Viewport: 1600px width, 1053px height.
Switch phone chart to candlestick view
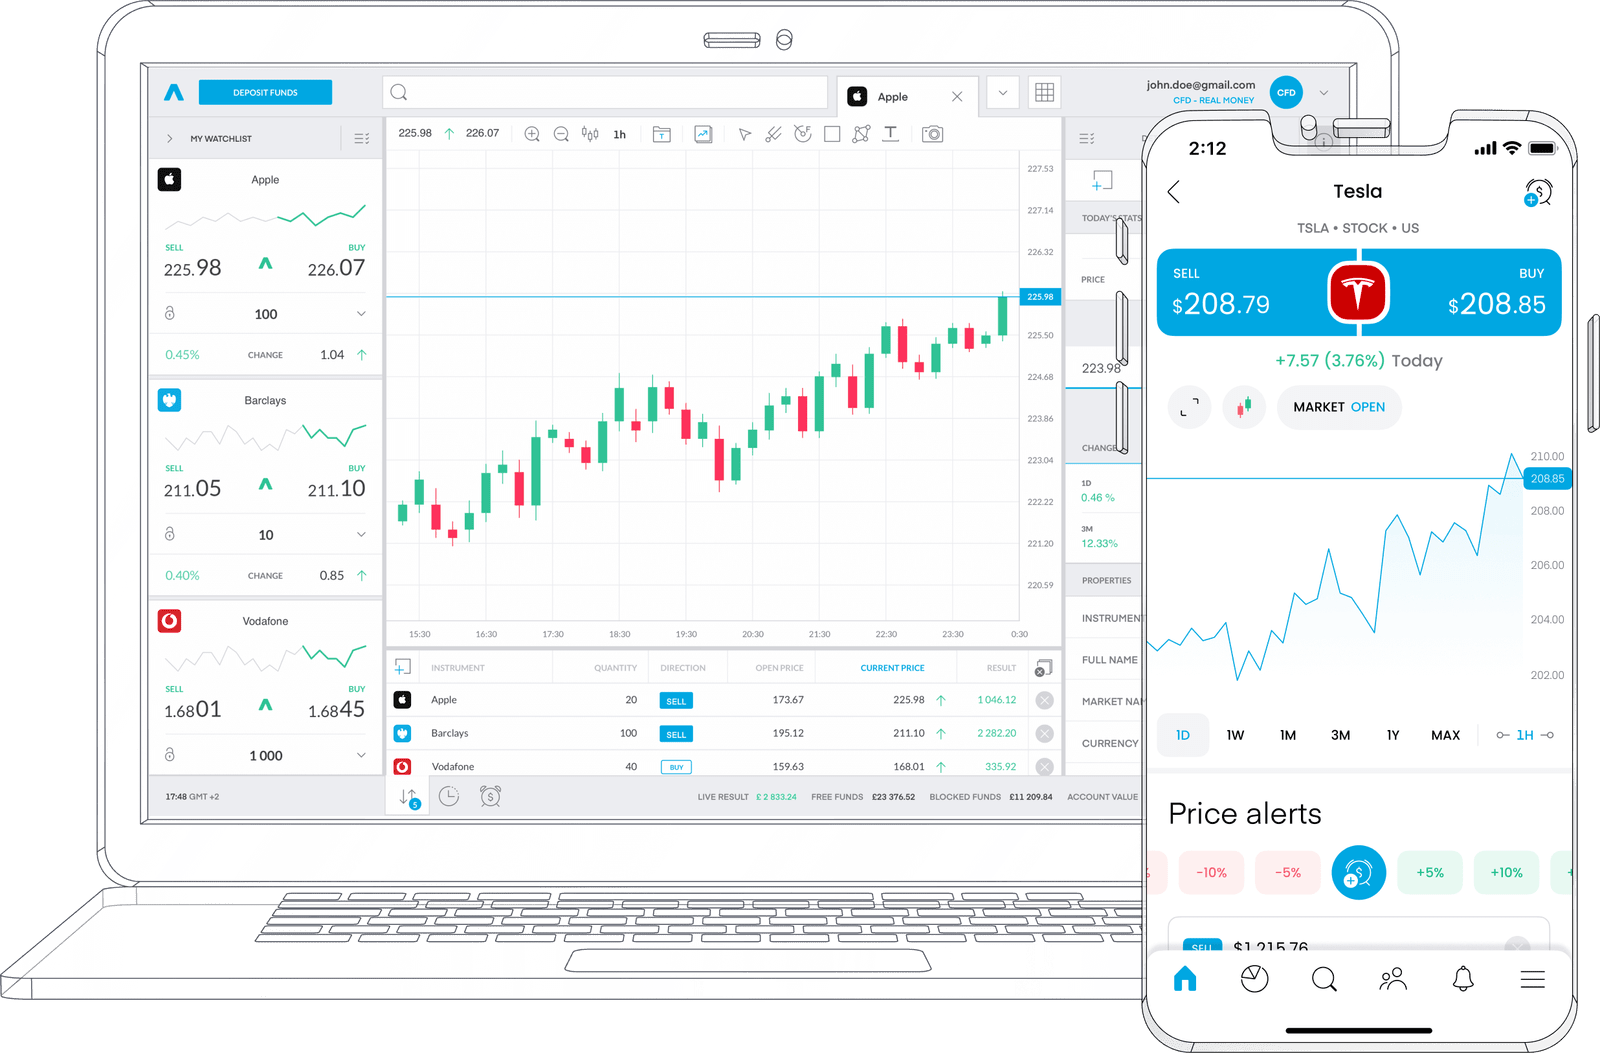coord(1244,407)
